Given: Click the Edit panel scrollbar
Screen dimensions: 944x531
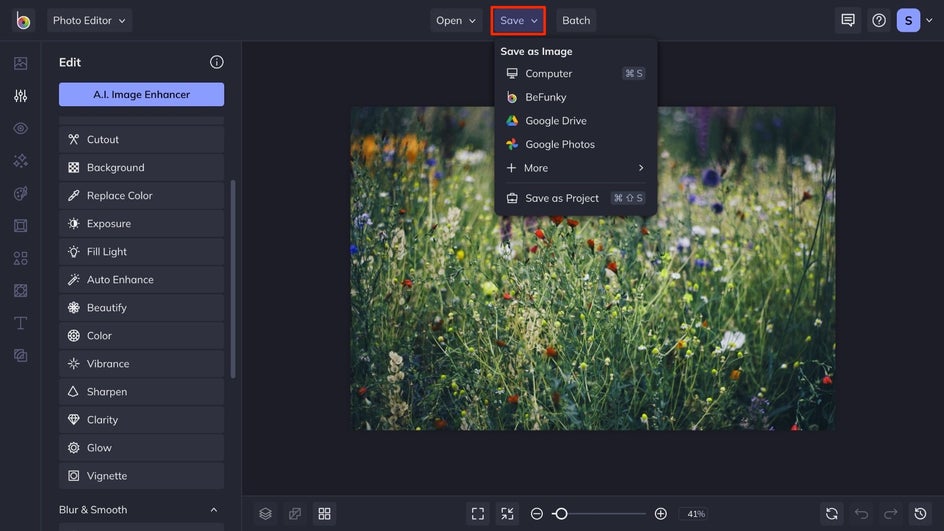Looking at the screenshot, I should [x=233, y=279].
